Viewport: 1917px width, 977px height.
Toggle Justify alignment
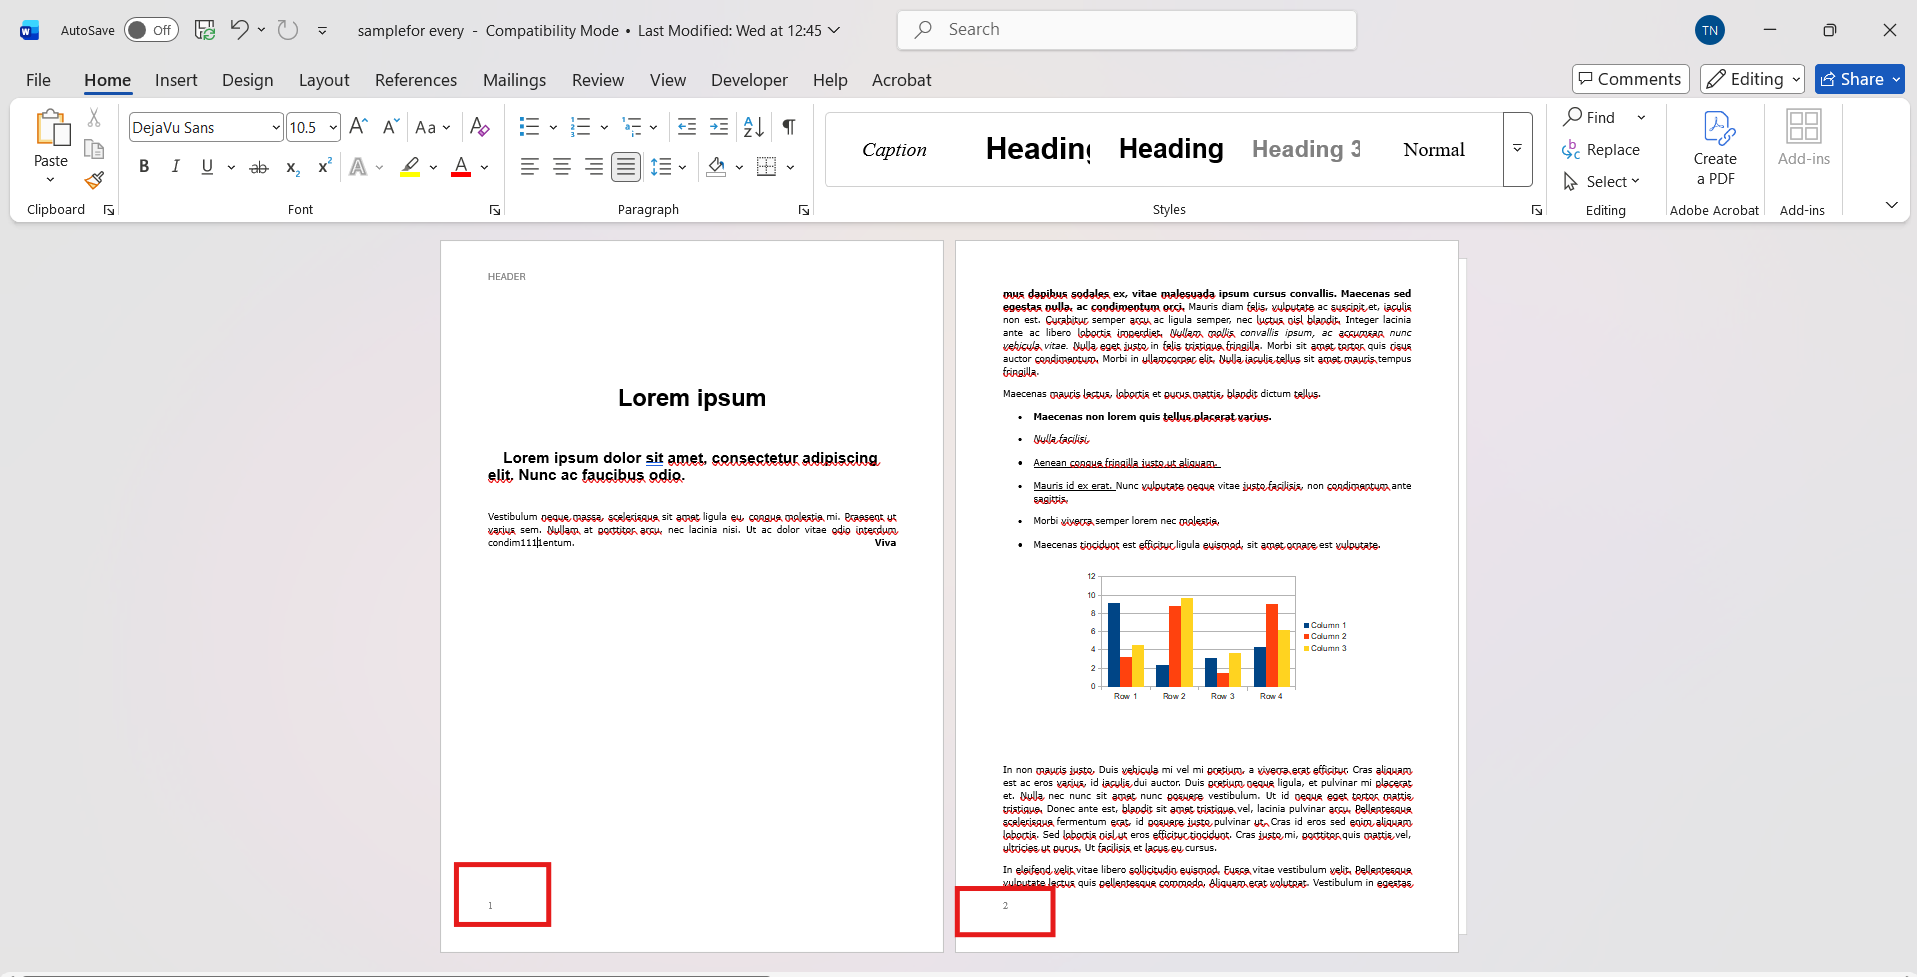626,167
